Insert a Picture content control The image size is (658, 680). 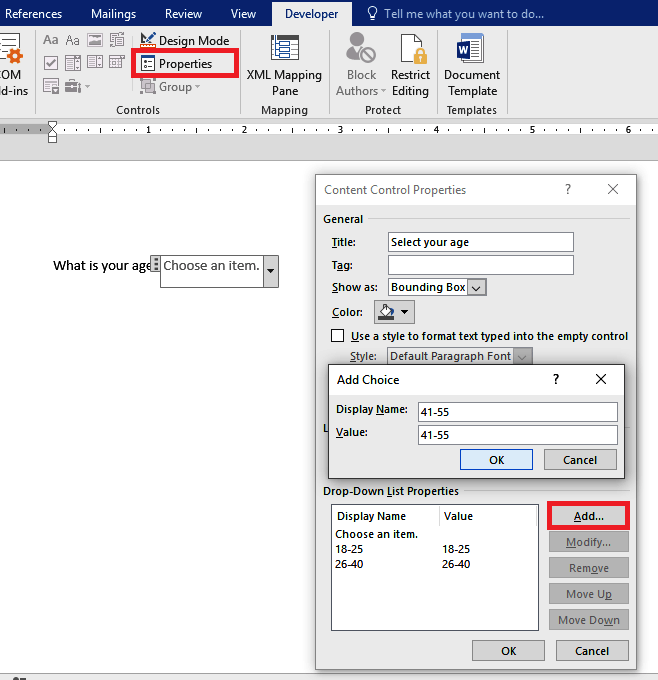[95, 40]
